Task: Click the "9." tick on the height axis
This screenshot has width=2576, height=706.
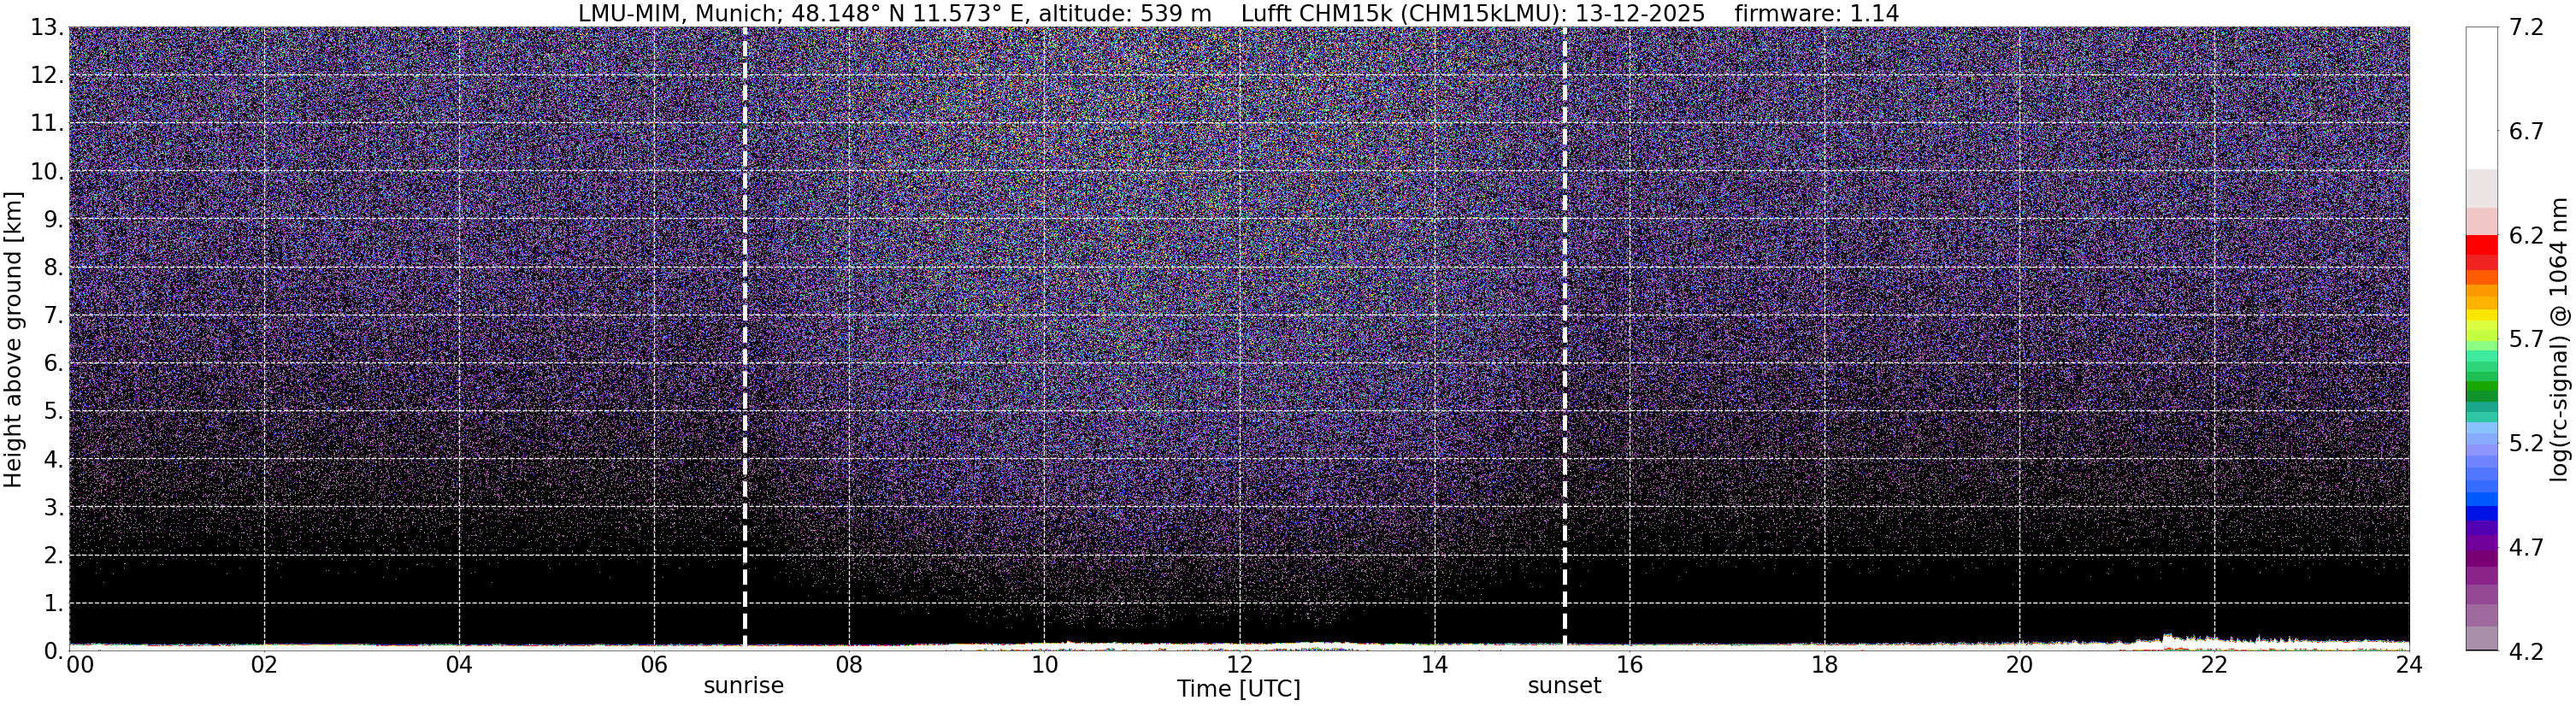Action: point(53,220)
